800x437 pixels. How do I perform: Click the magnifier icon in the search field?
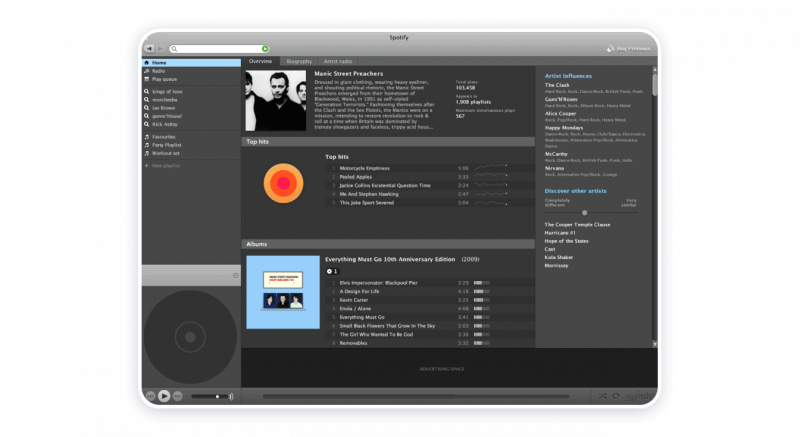[174, 49]
